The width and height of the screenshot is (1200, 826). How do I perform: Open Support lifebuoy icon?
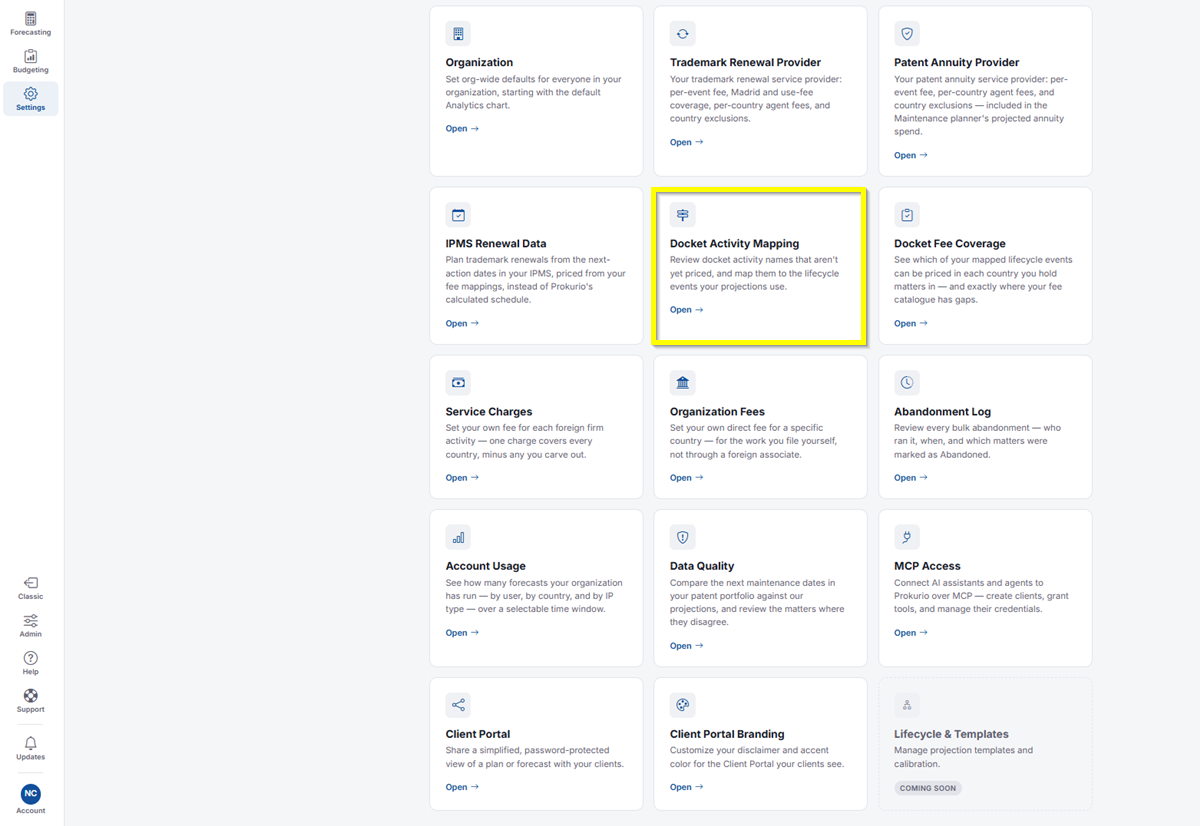(x=30, y=701)
